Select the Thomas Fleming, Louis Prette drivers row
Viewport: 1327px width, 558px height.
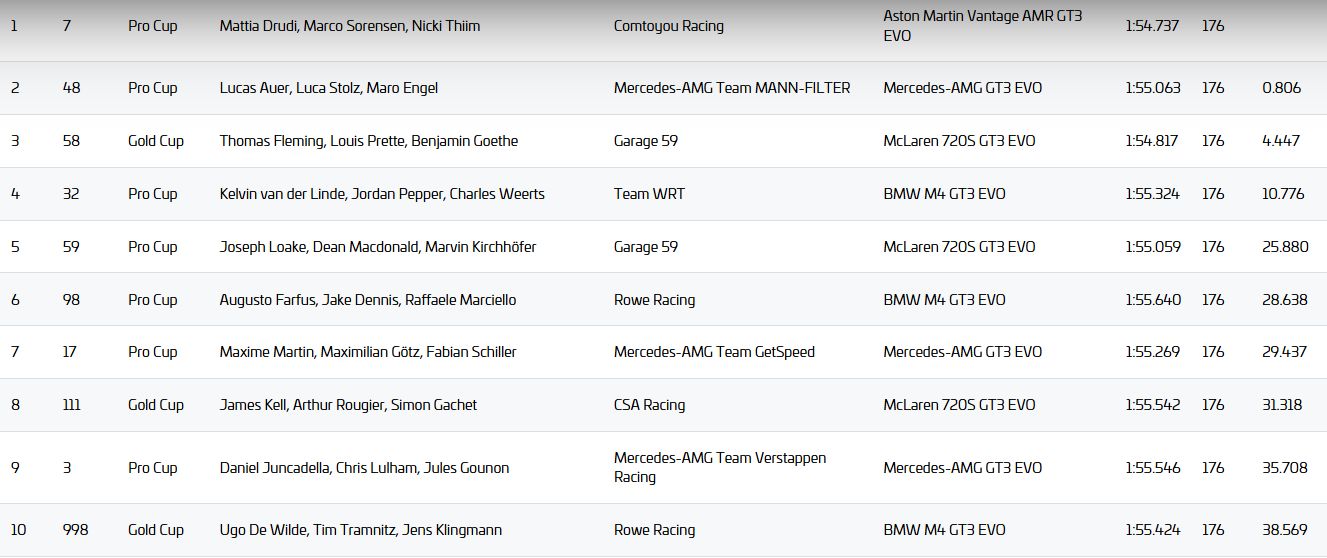click(x=368, y=141)
